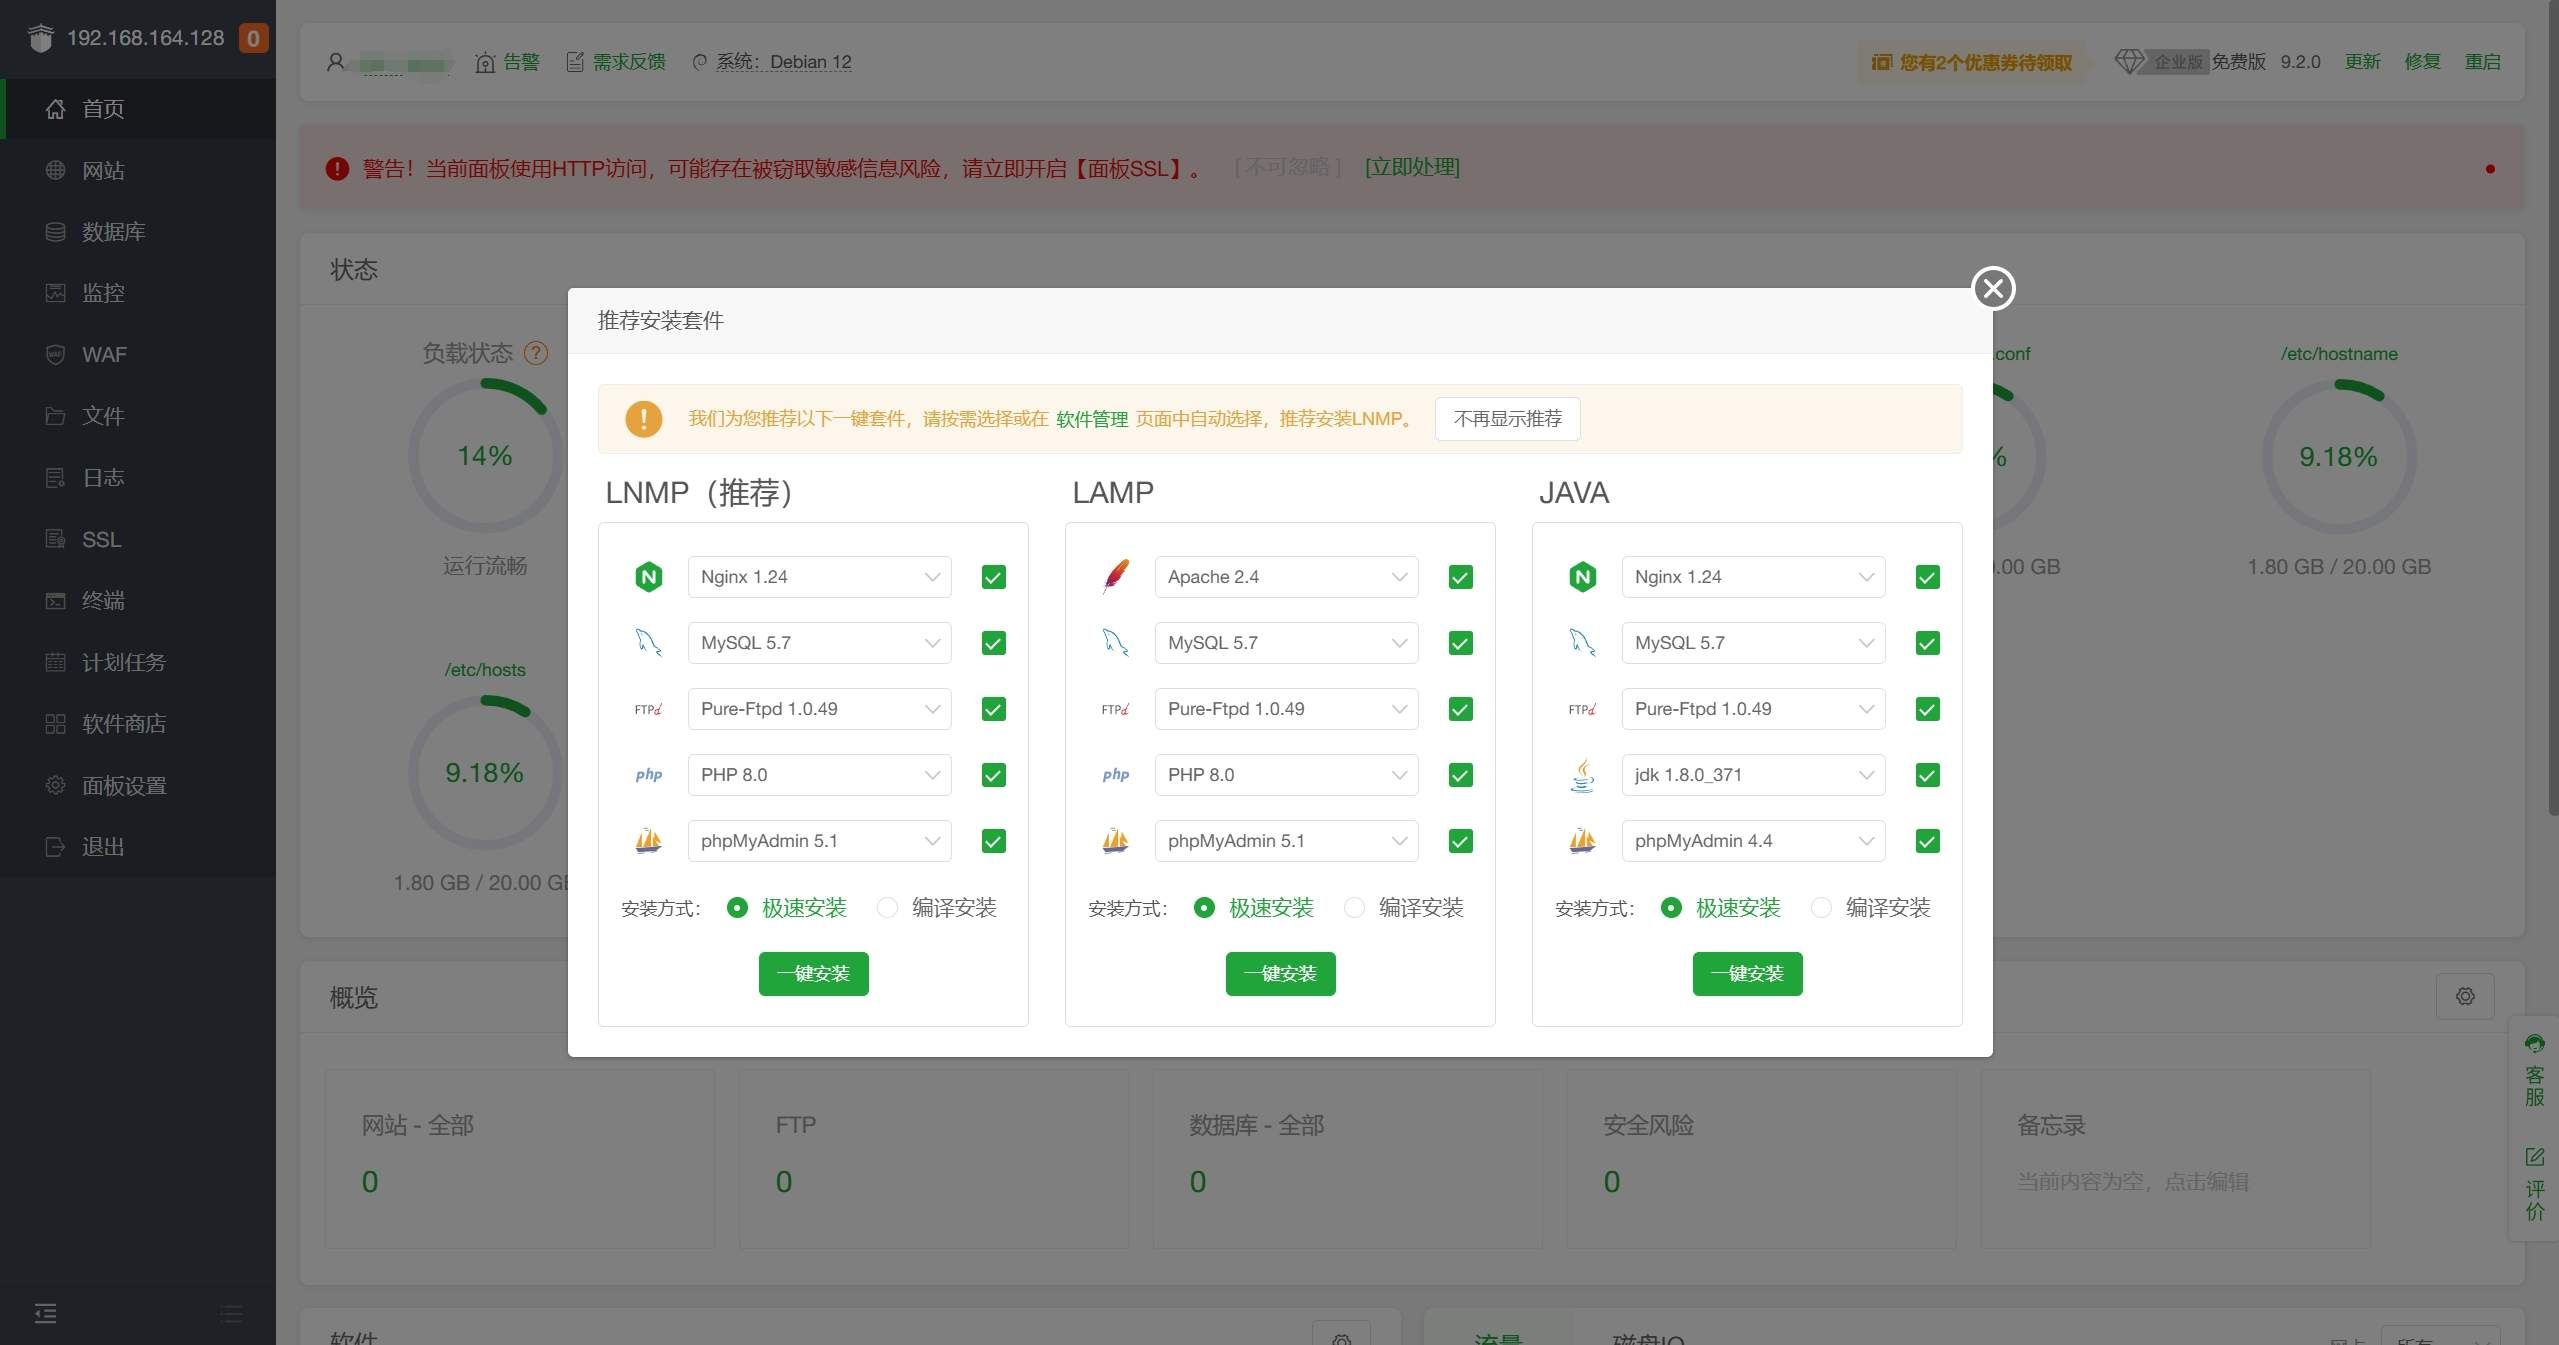The height and width of the screenshot is (1345, 2559).
Task: Expand Nginx 1.24 dropdown in LAMP
Action: click(x=1396, y=575)
